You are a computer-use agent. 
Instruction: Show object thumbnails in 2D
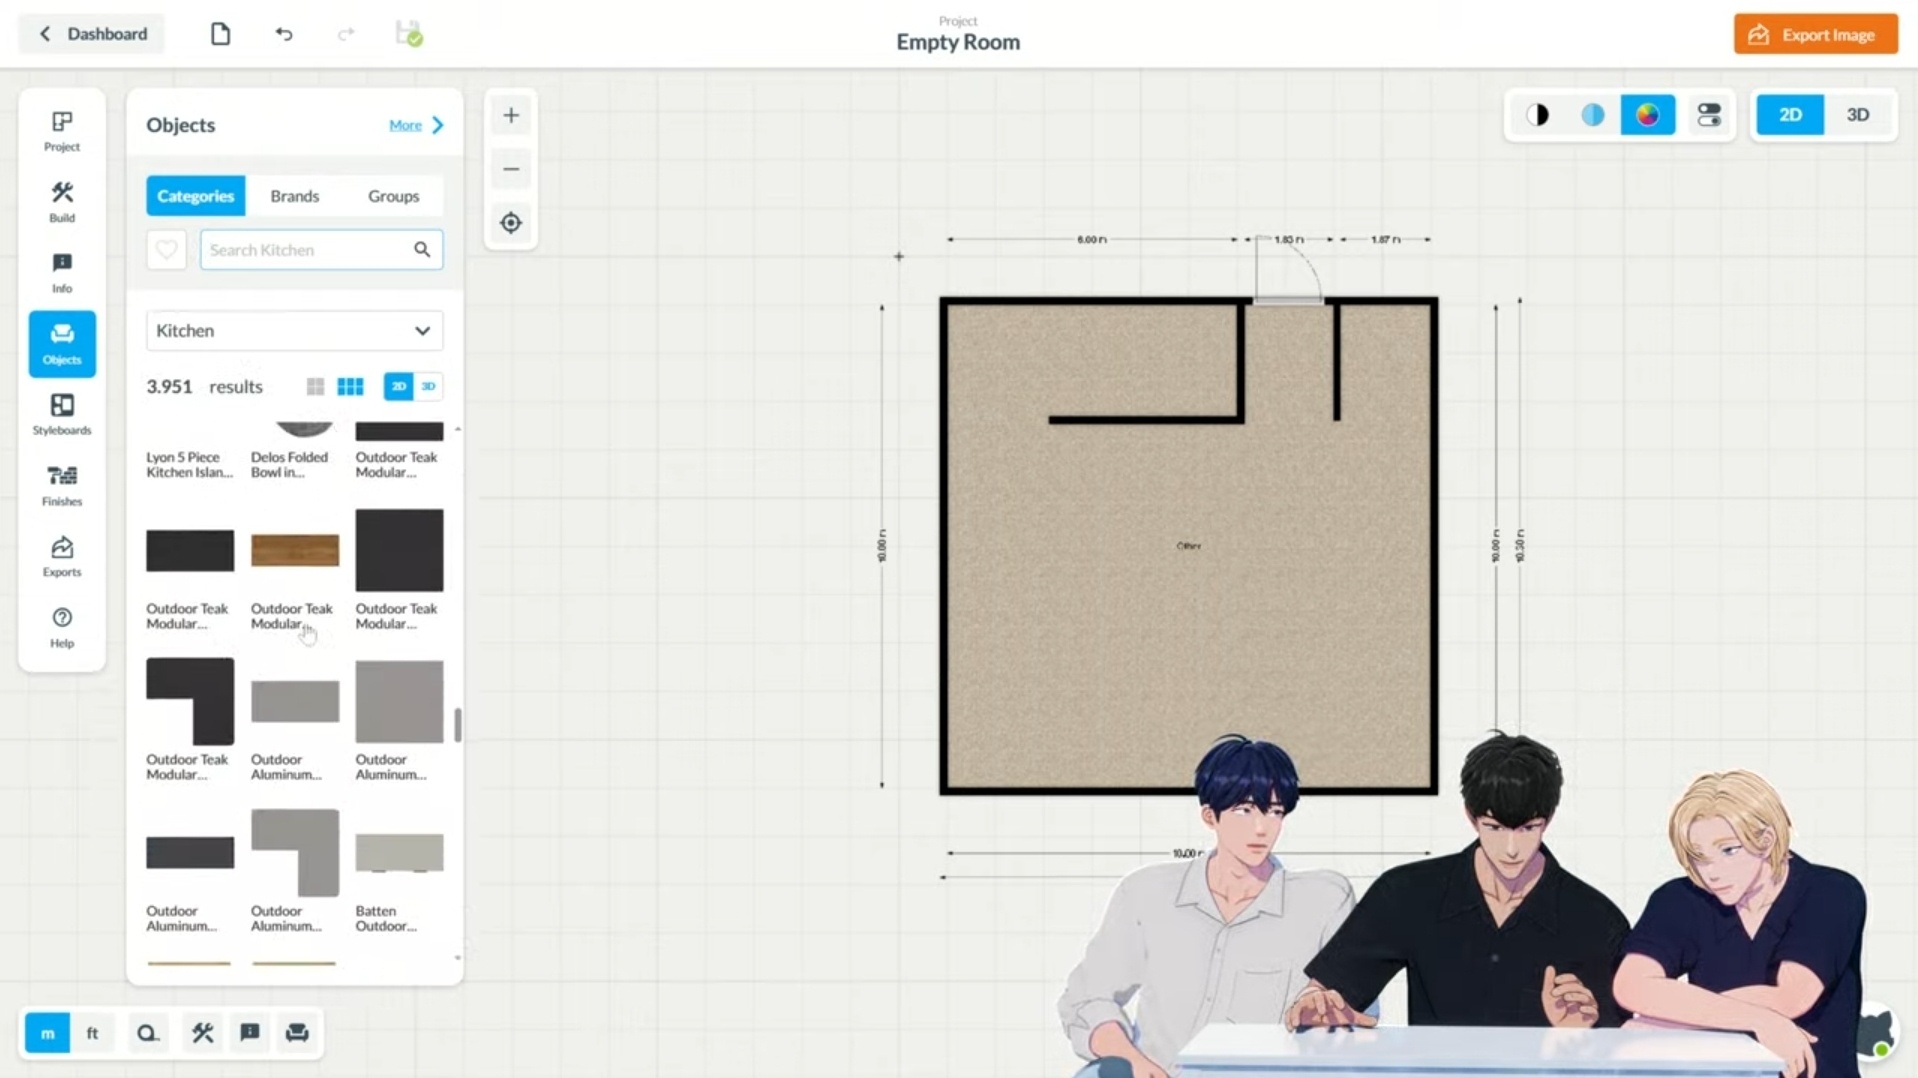pyautogui.click(x=399, y=386)
